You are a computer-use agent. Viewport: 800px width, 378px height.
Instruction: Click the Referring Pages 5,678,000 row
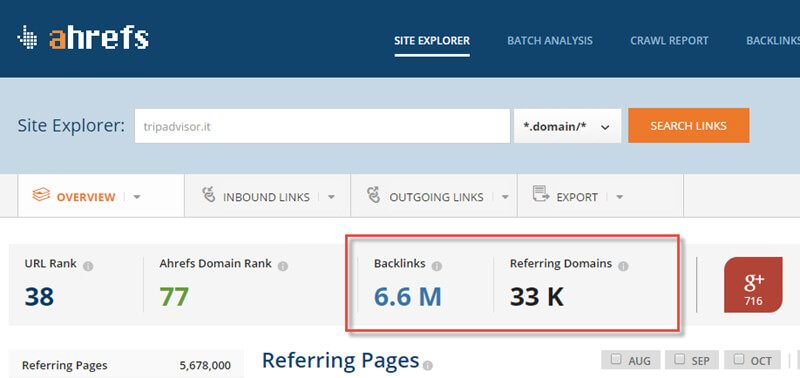[x=127, y=365]
